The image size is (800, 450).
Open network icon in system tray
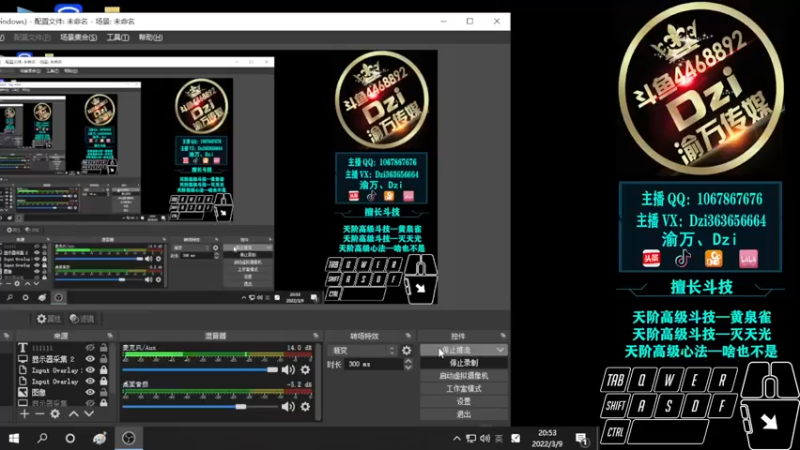coord(471,438)
